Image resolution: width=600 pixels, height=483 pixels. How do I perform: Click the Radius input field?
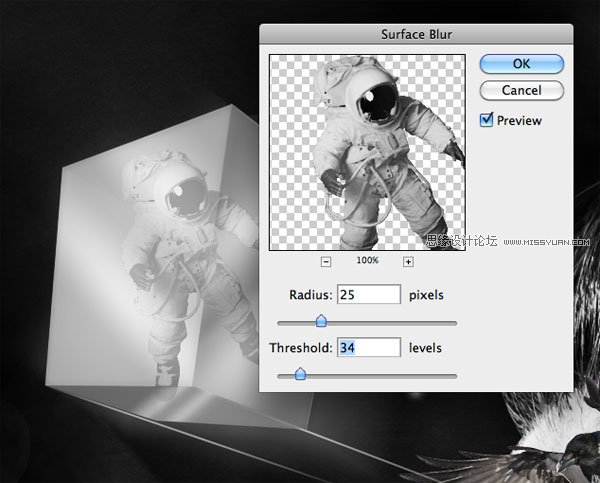point(369,294)
